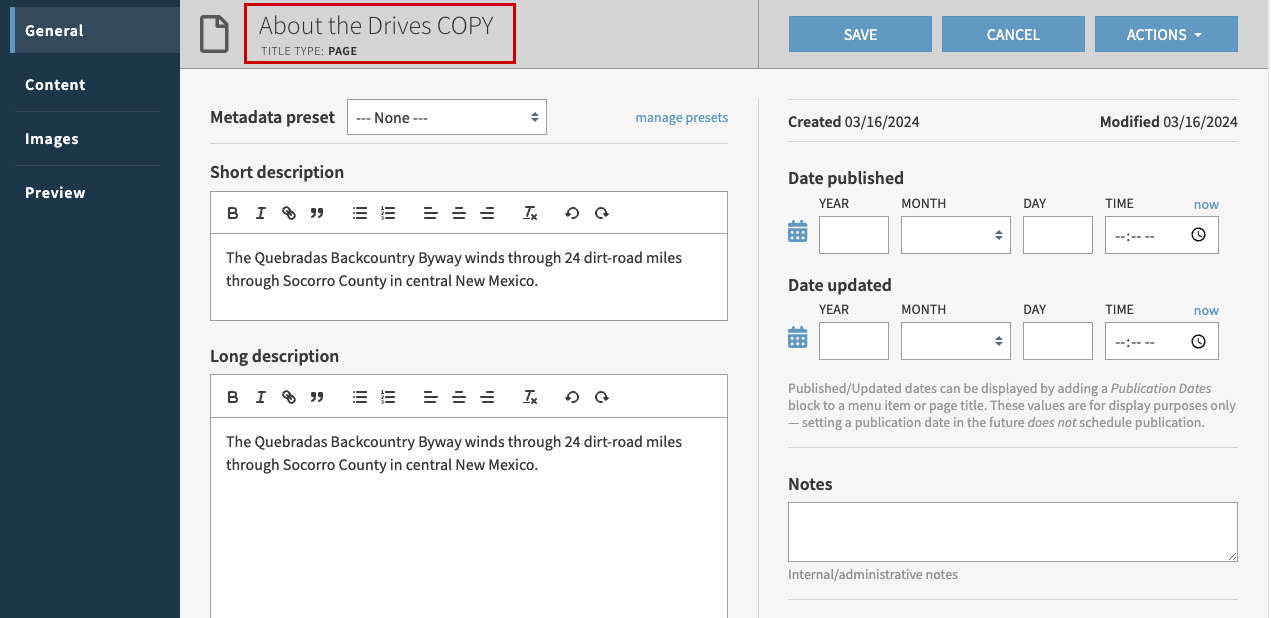The width and height of the screenshot is (1271, 618).
Task: Click inside the Notes text area
Action: (1012, 532)
